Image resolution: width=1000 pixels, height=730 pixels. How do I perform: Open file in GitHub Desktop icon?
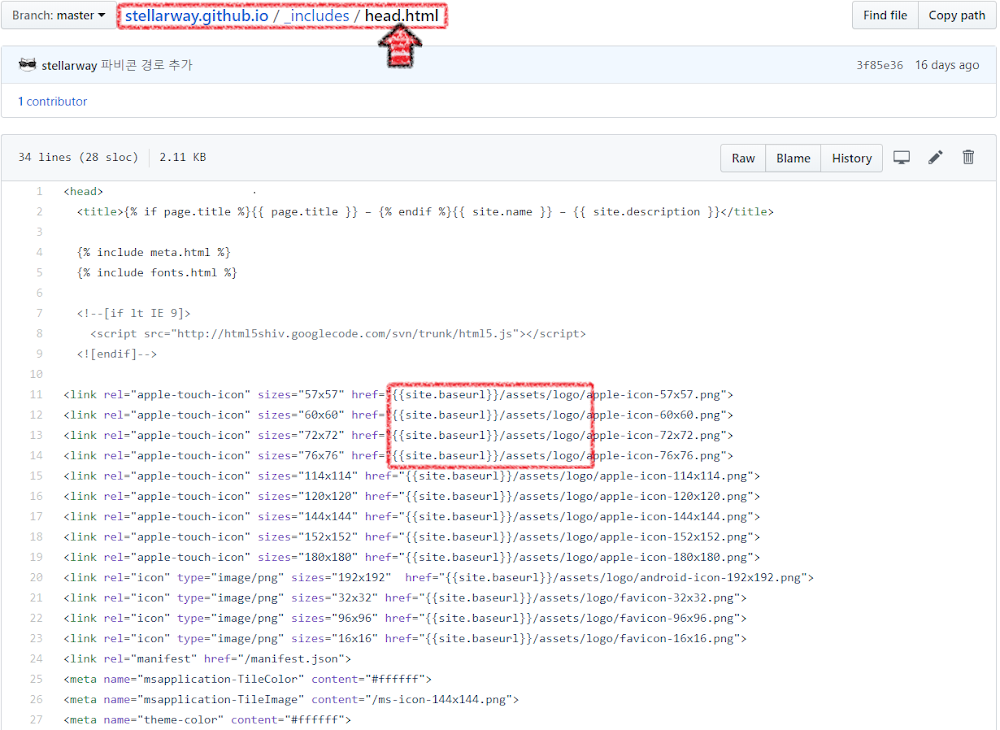point(901,157)
